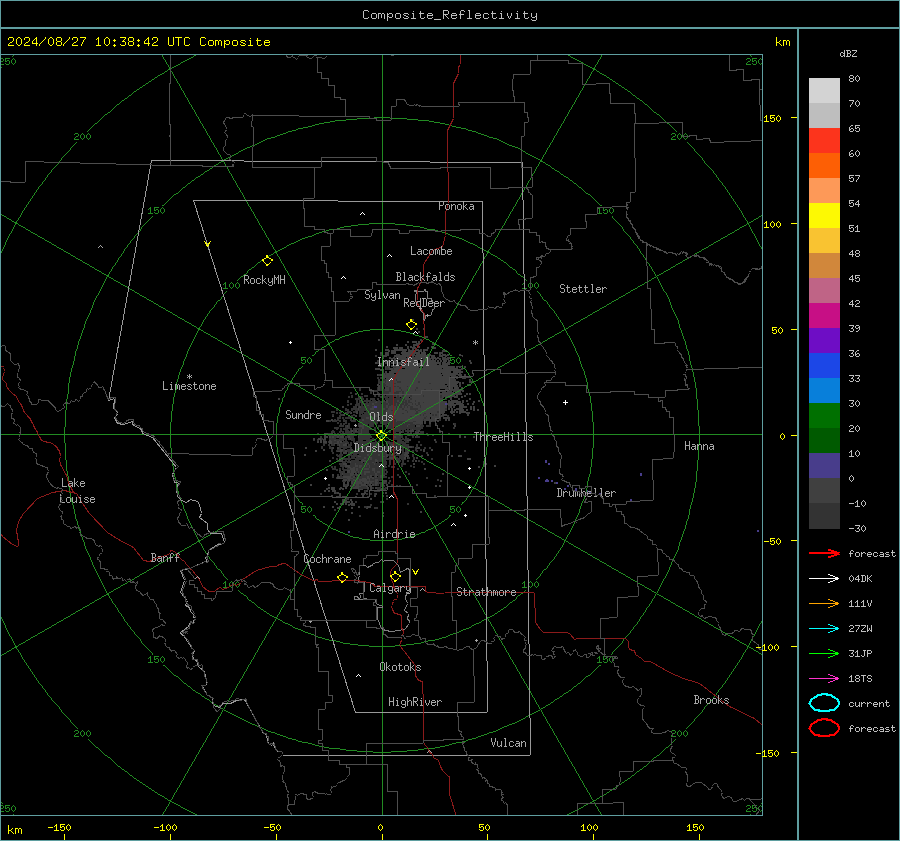This screenshot has width=900, height=841.
Task: Click the magenta 18TS arrow in legend
Action: coord(824,679)
